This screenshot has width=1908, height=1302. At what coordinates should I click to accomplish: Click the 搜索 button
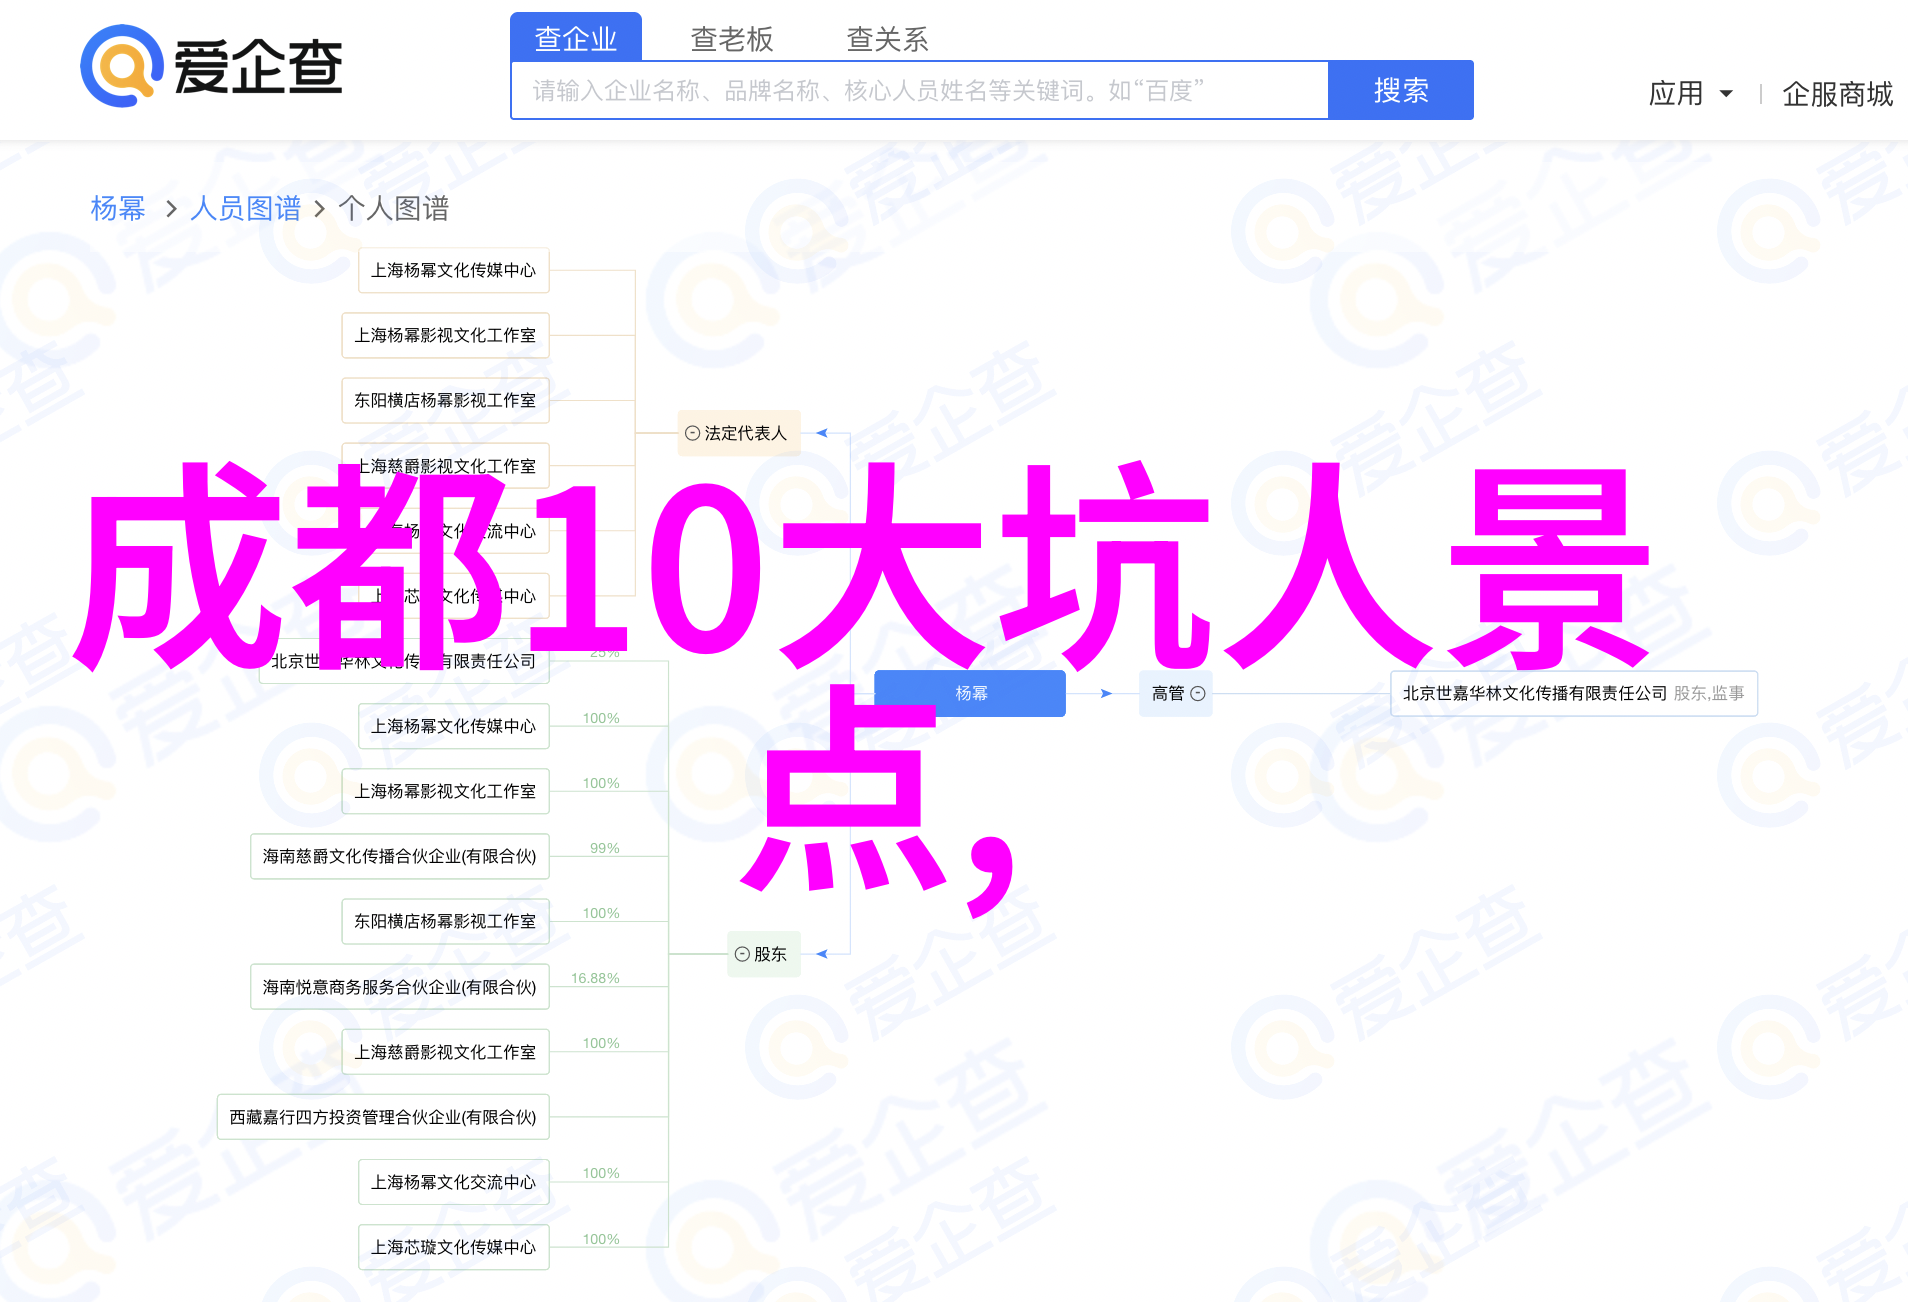(1401, 90)
